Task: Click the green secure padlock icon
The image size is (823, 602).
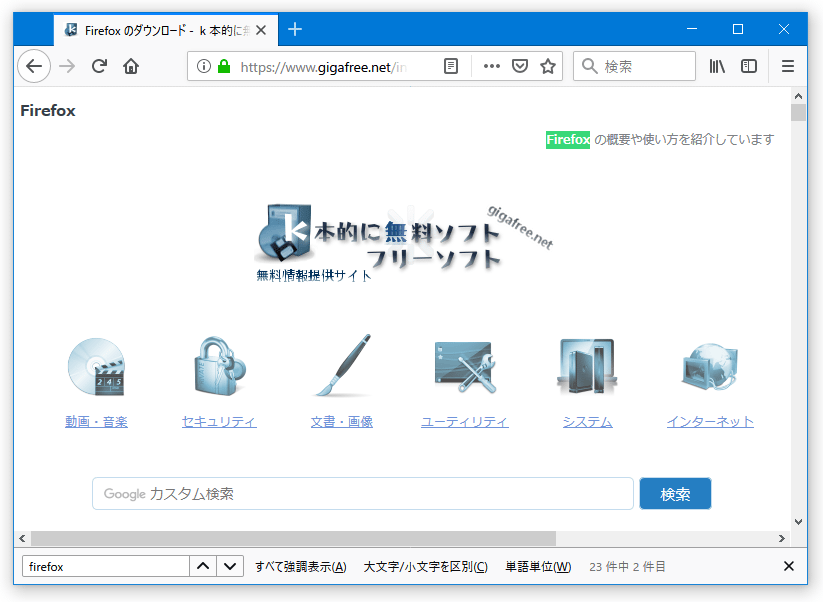Action: tap(224, 66)
